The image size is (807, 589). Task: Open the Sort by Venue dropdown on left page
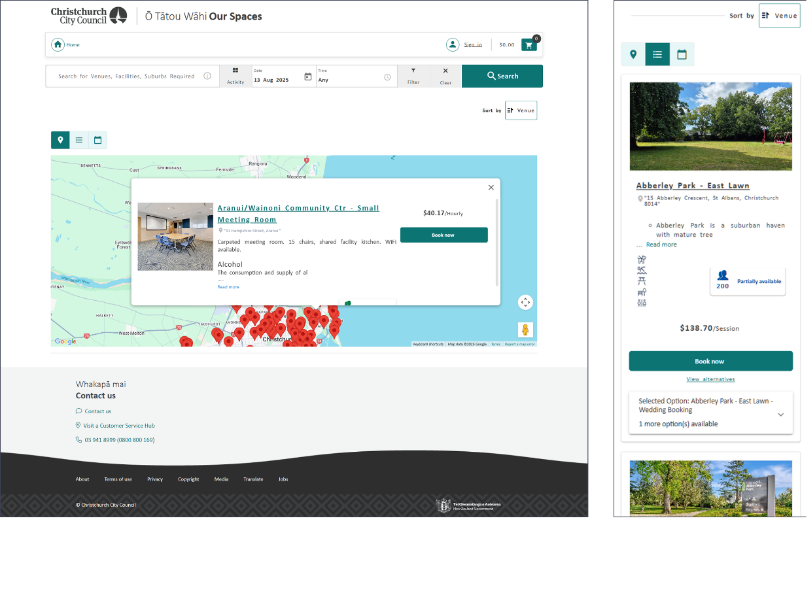coord(521,110)
